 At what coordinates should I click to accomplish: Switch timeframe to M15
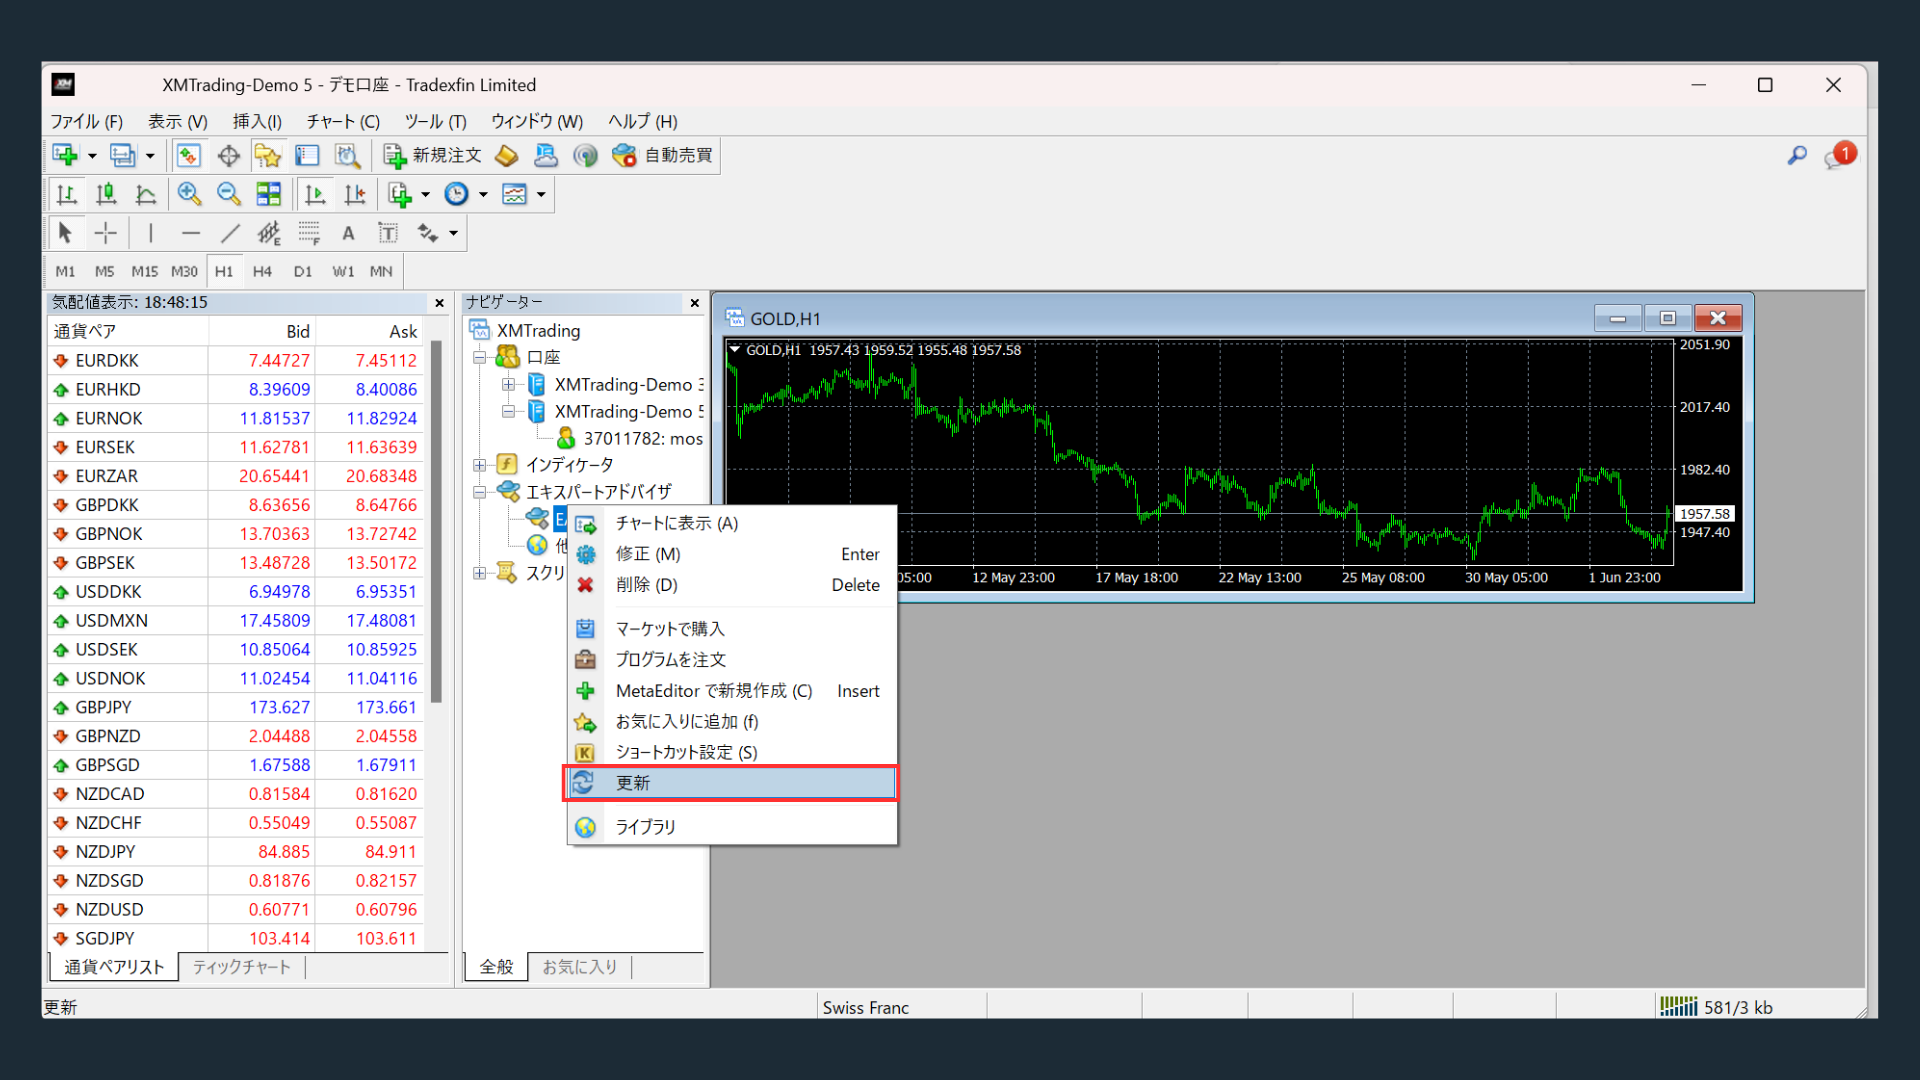[x=145, y=271]
